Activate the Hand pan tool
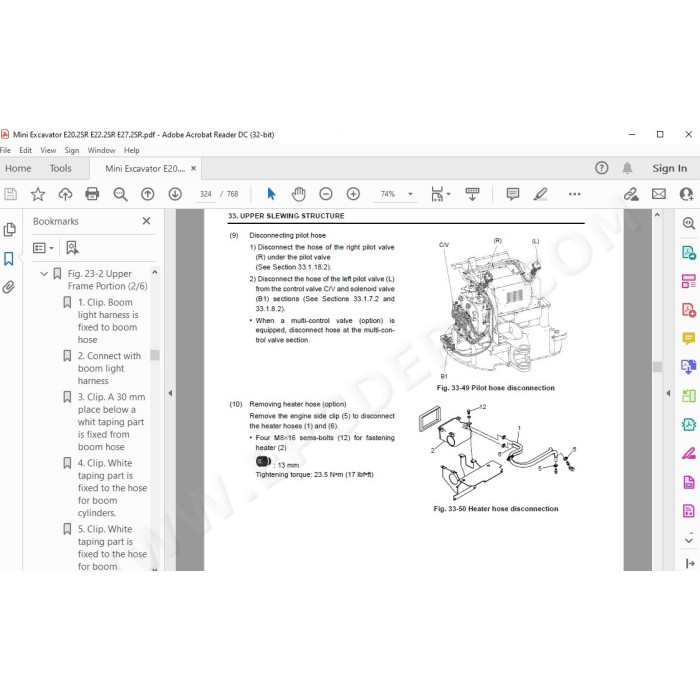This screenshot has width=700, height=700. pos(298,194)
